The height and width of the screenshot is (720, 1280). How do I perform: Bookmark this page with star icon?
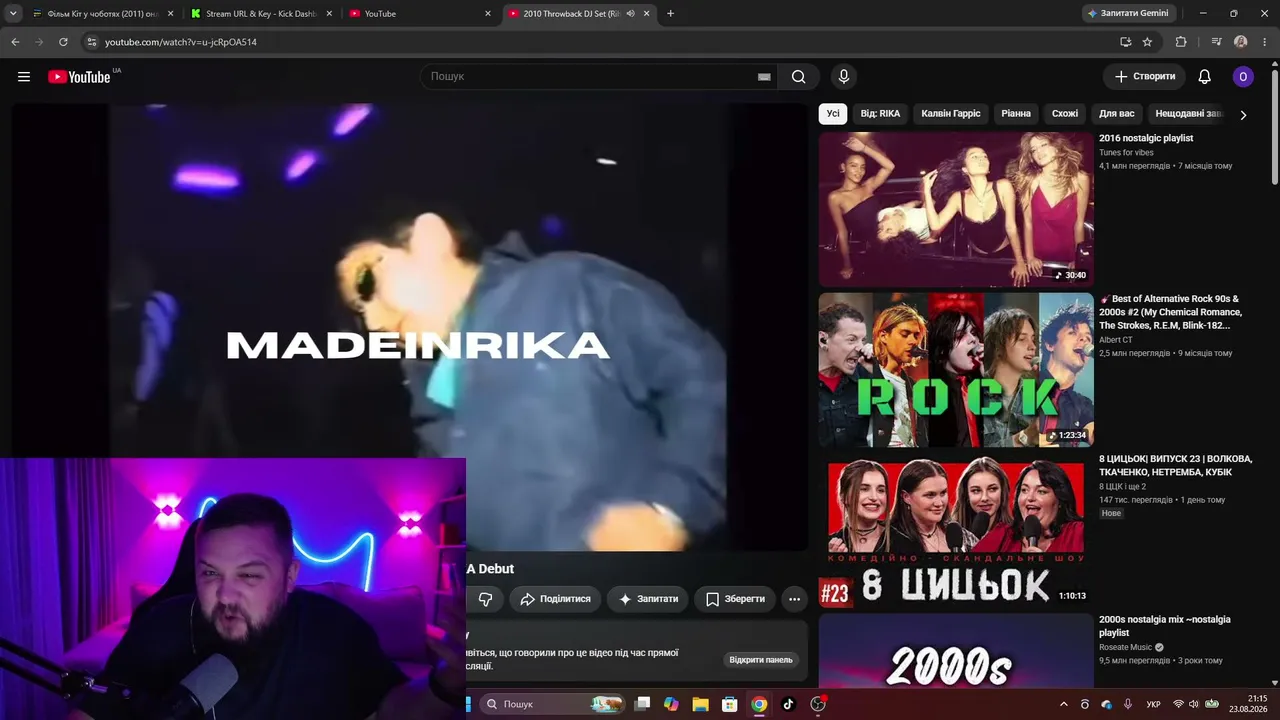point(1147,42)
